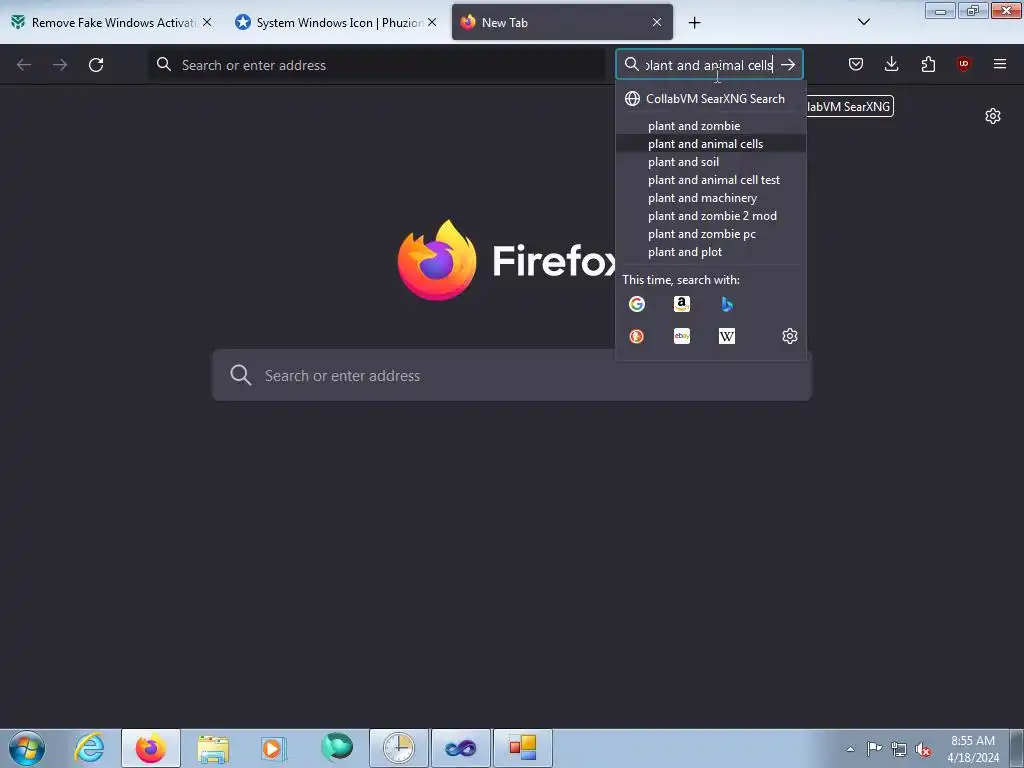Click the muted volume tray icon

923,749
